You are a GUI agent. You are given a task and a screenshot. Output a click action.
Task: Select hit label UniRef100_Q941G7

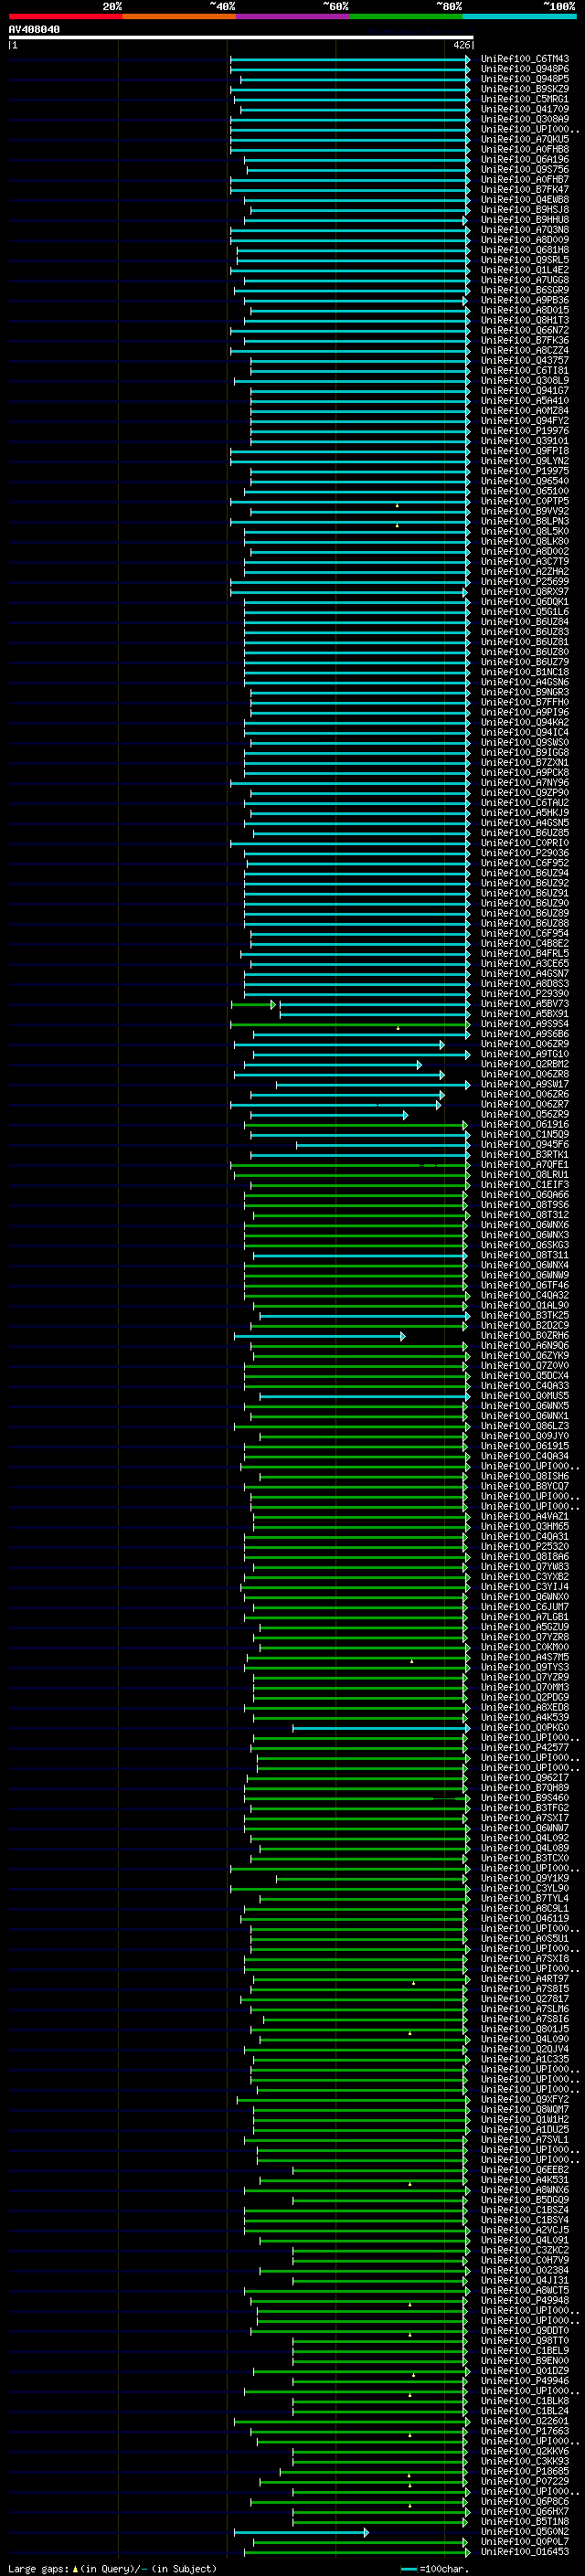point(525,391)
